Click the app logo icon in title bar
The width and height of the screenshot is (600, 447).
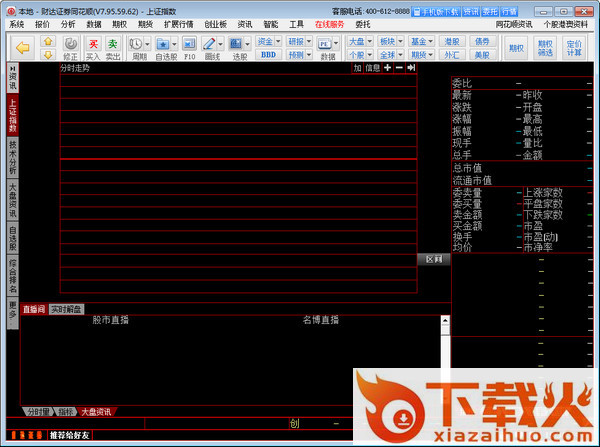[x=11, y=11]
